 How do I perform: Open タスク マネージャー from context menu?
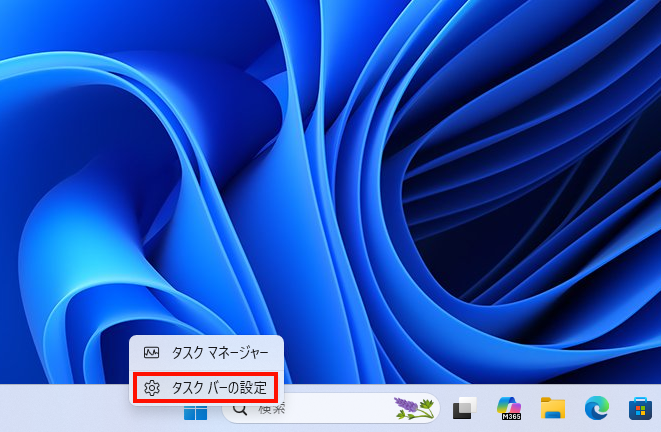(206, 353)
